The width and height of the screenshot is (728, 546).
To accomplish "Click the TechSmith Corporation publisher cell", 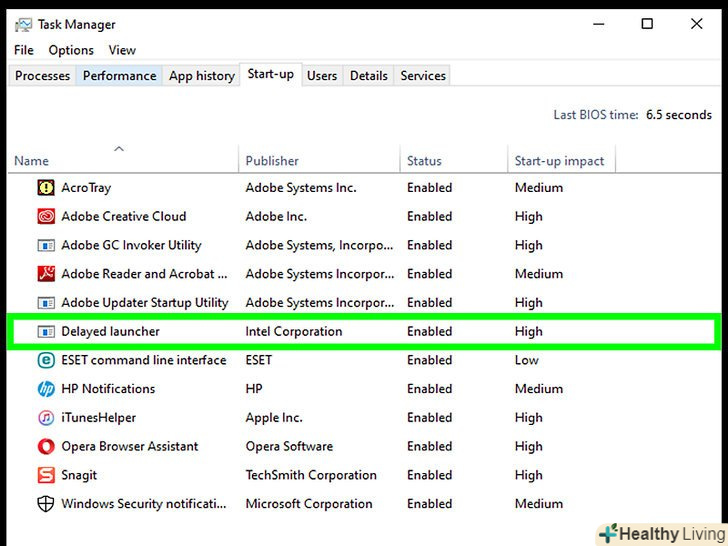I will coord(311,475).
